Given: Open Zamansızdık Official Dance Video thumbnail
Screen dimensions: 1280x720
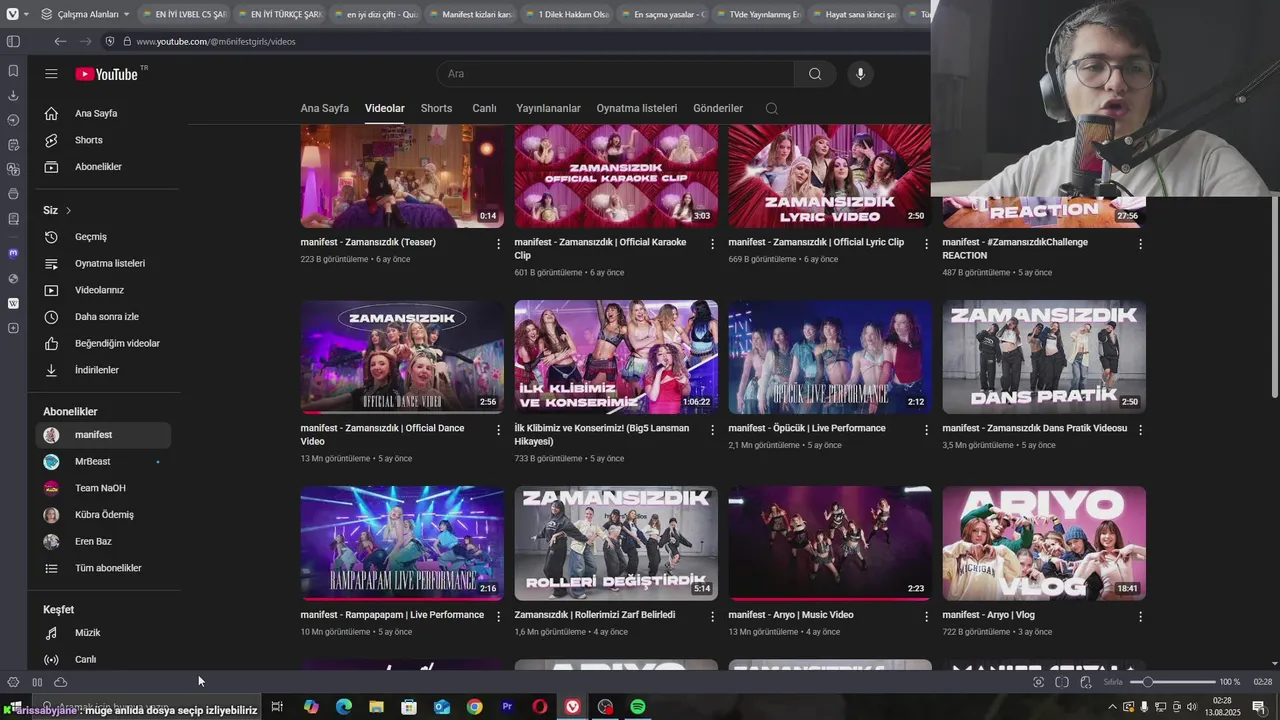Looking at the screenshot, I should click(x=402, y=357).
